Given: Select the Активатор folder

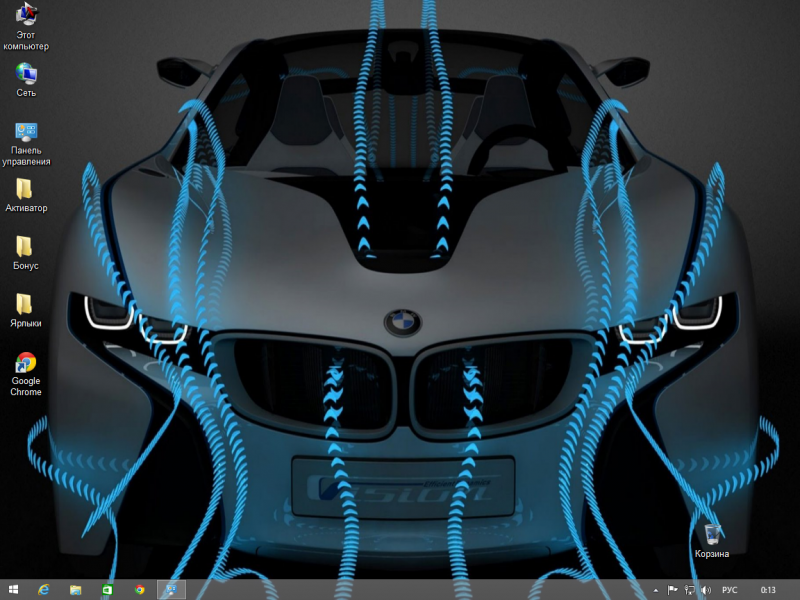Looking at the screenshot, I should (26, 195).
